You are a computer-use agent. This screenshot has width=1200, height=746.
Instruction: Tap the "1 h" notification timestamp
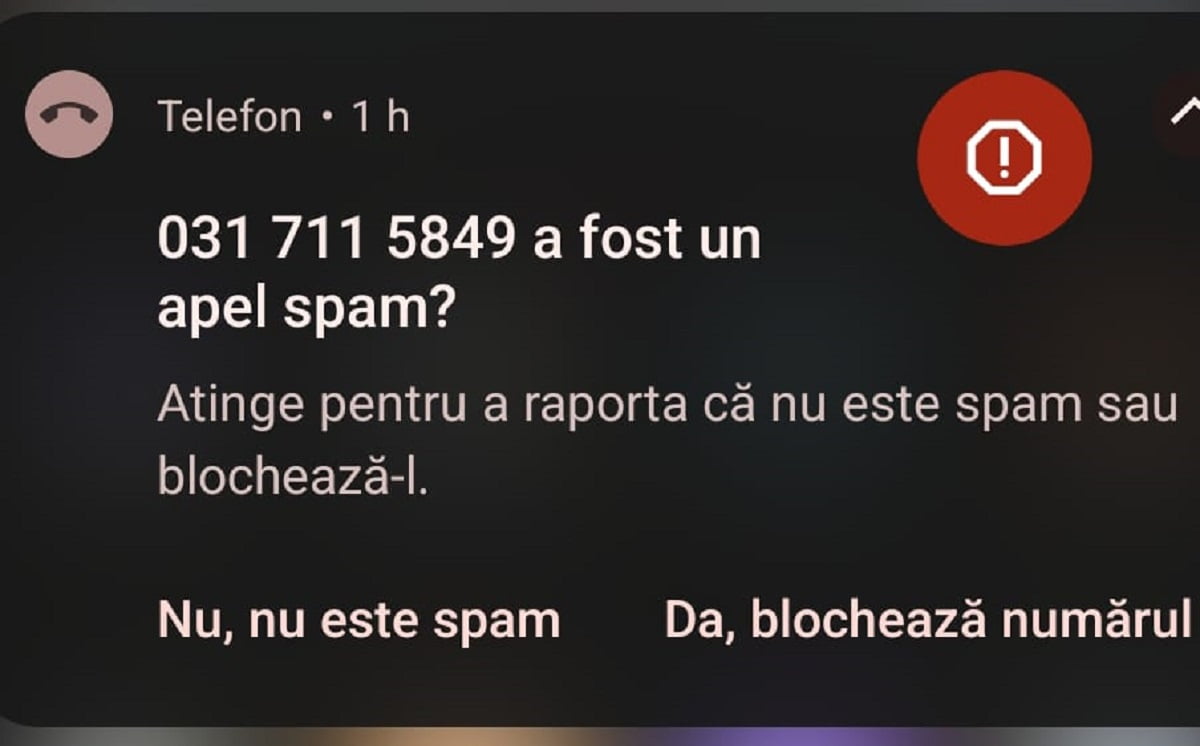pyautogui.click(x=380, y=117)
